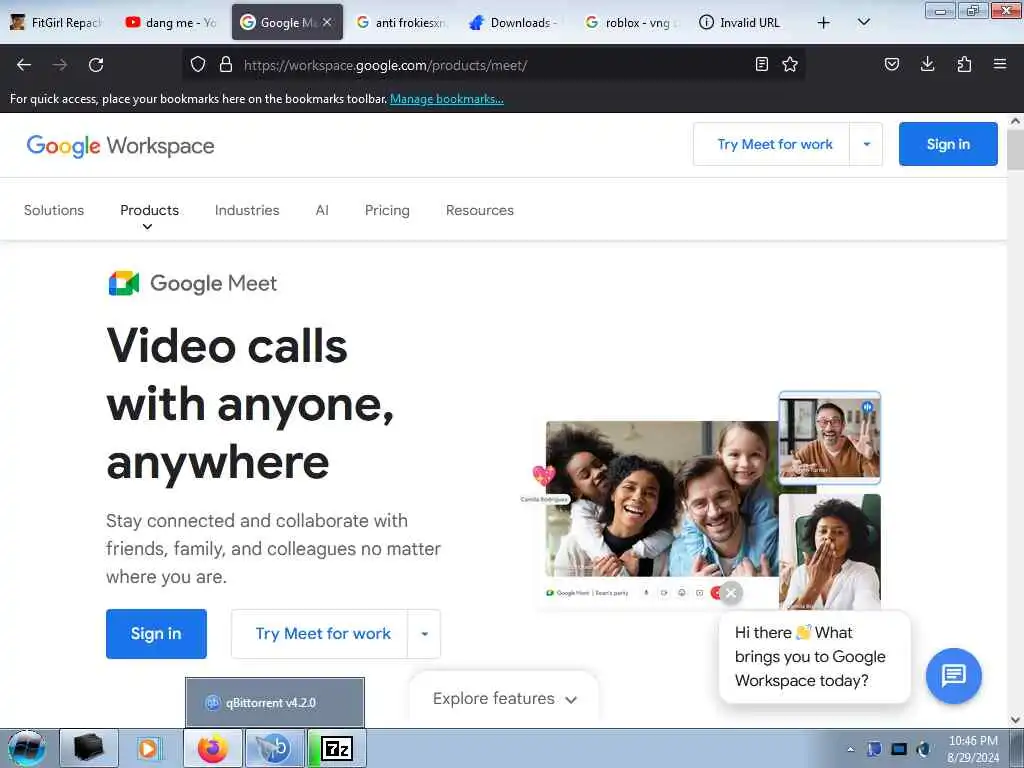Open the blue chat bubble button
The image size is (1024, 768).
click(x=953, y=675)
